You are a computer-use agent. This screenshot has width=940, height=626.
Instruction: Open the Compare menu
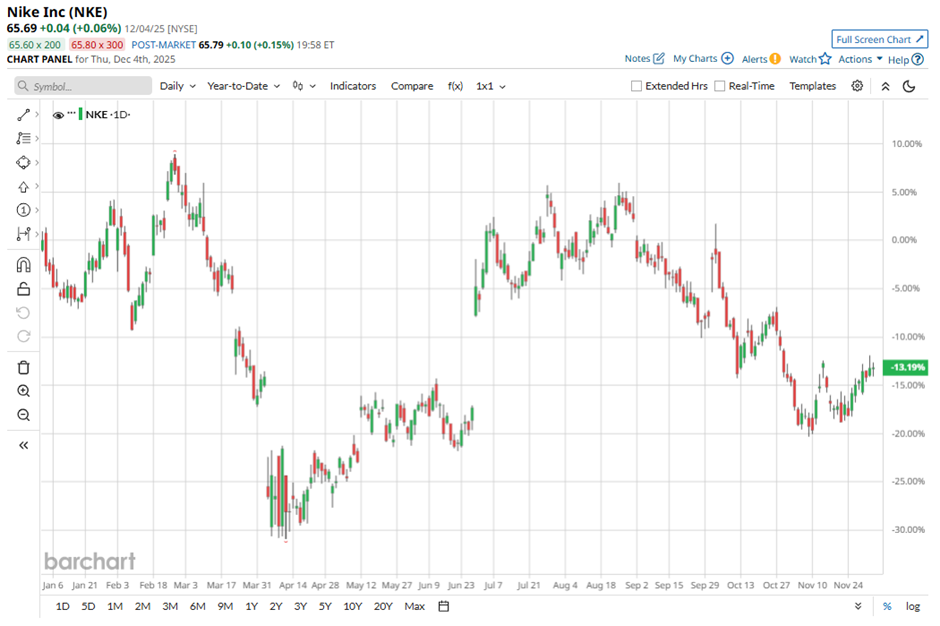[x=412, y=86]
